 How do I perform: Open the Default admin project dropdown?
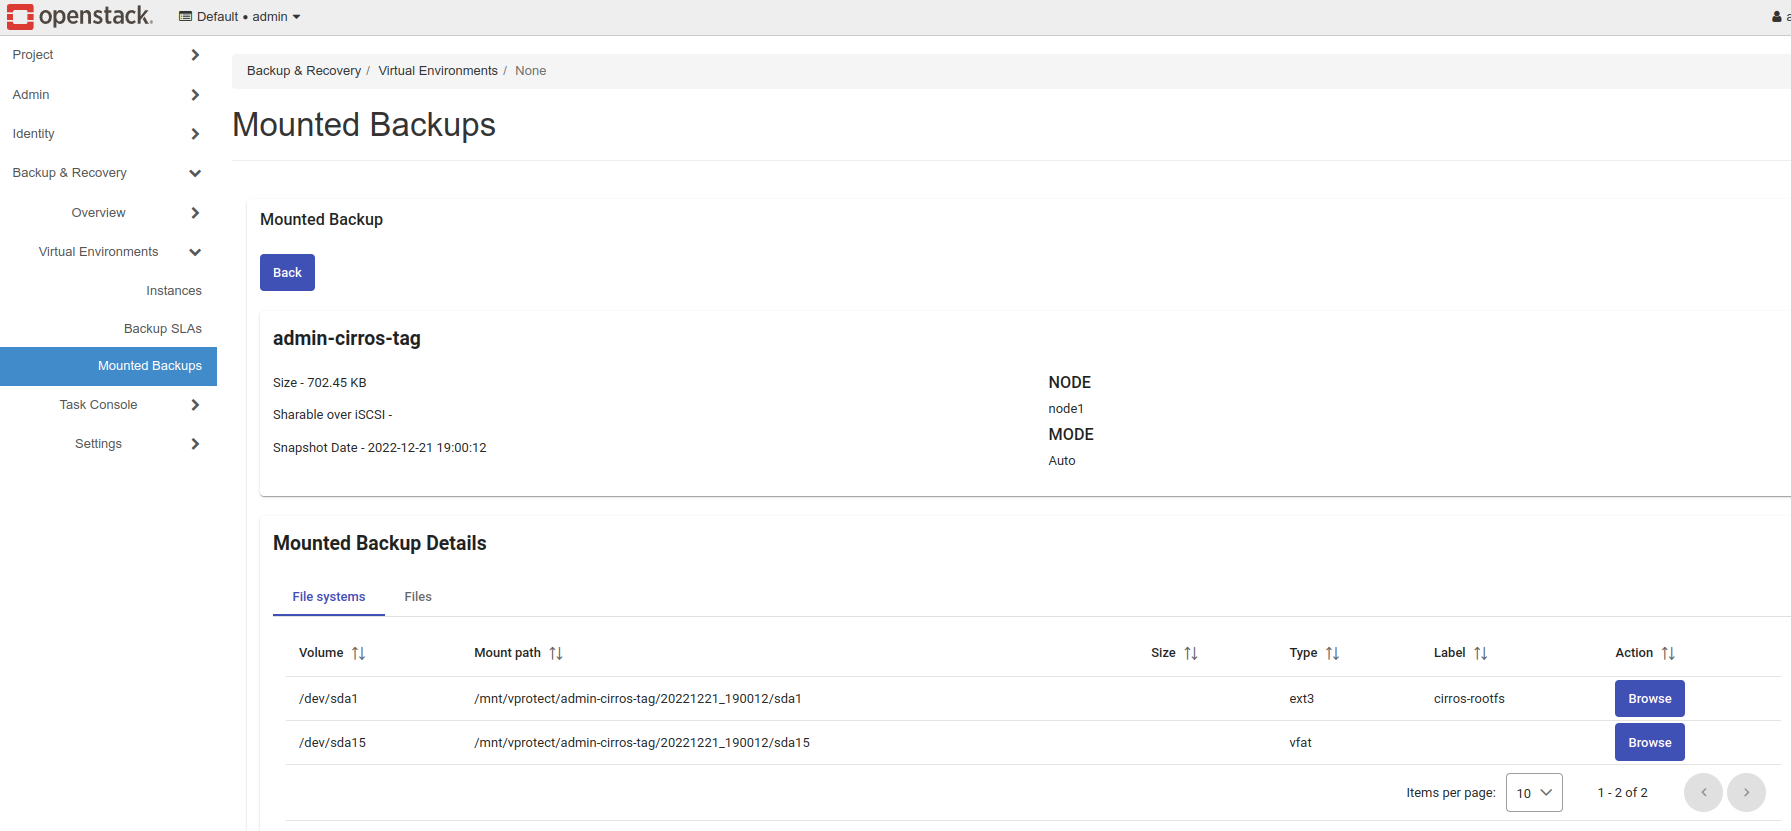click(240, 17)
